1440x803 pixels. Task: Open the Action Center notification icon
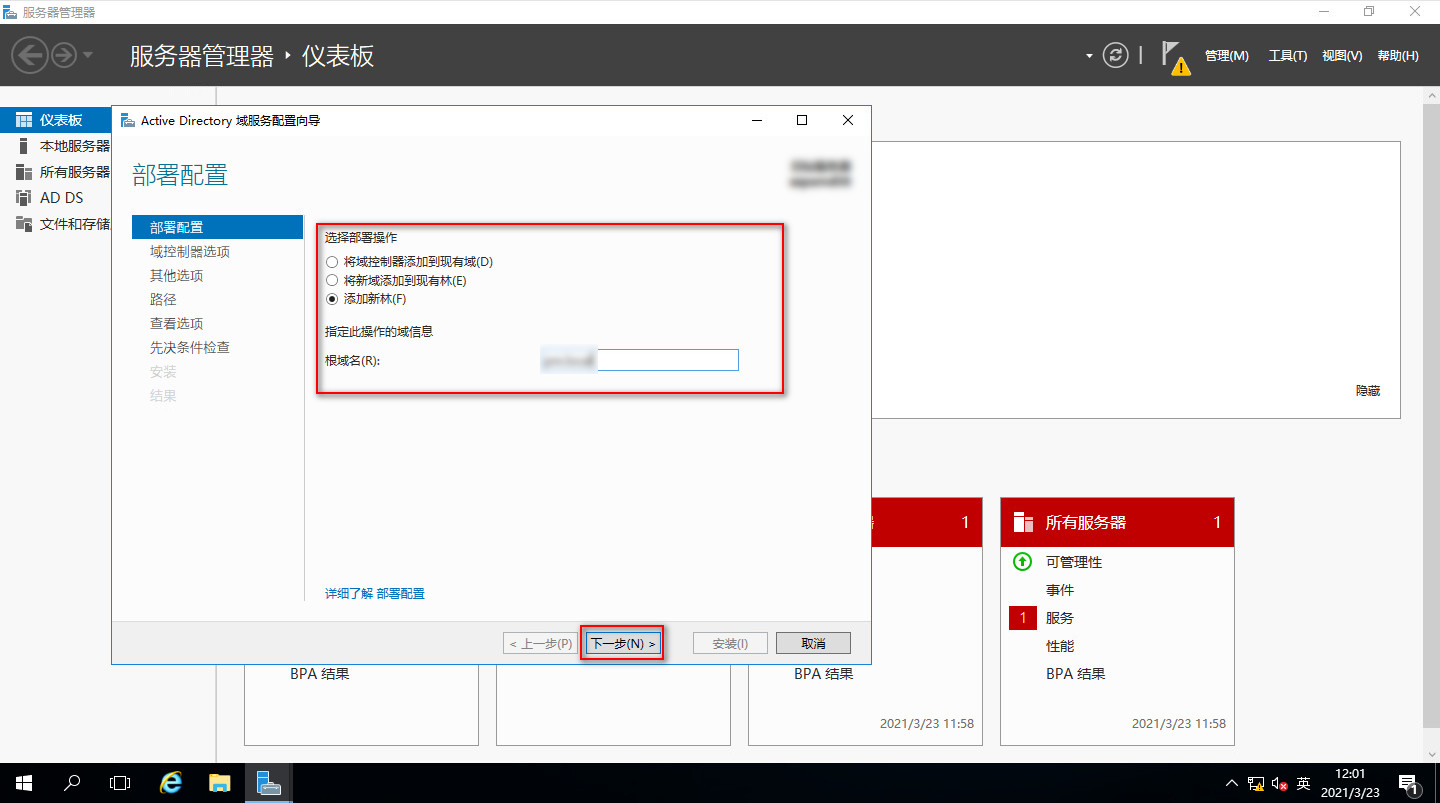[1409, 784]
